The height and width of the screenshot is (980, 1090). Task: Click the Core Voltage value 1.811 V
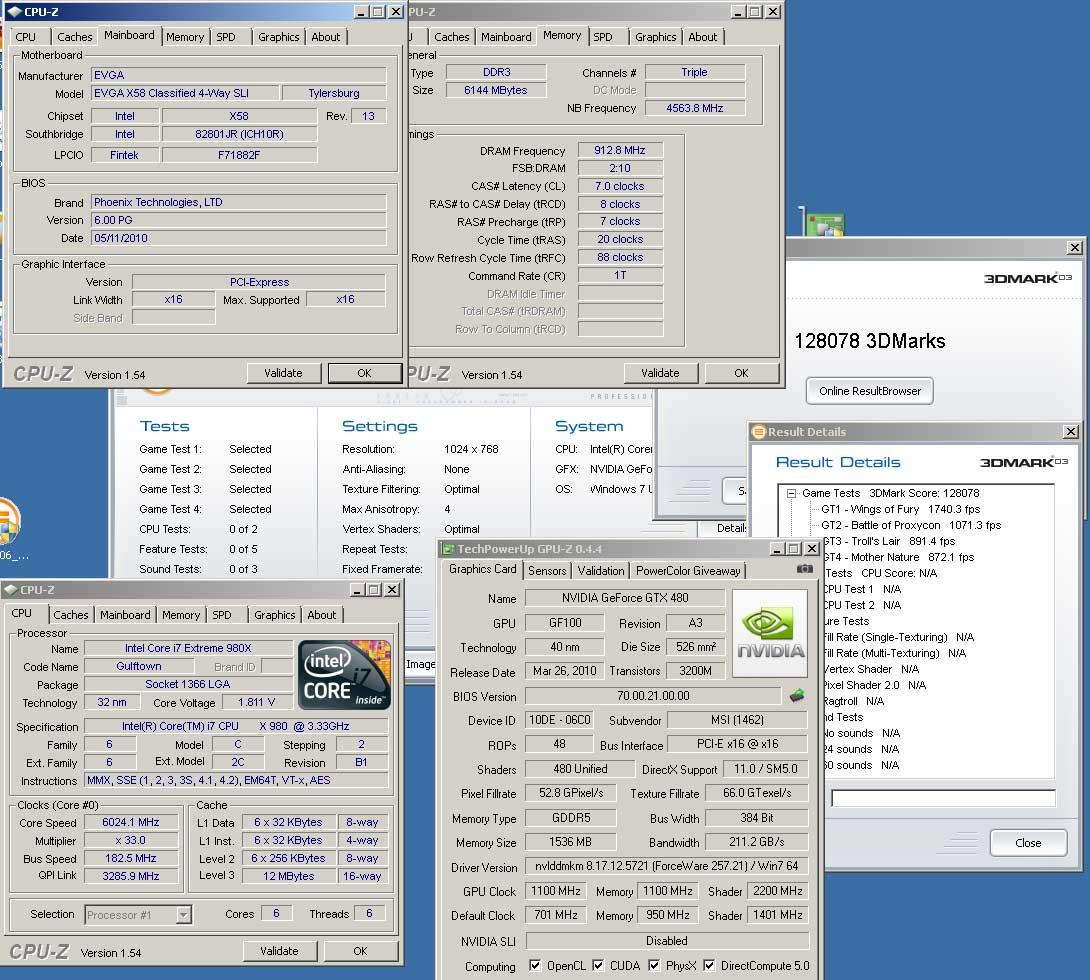click(x=257, y=702)
